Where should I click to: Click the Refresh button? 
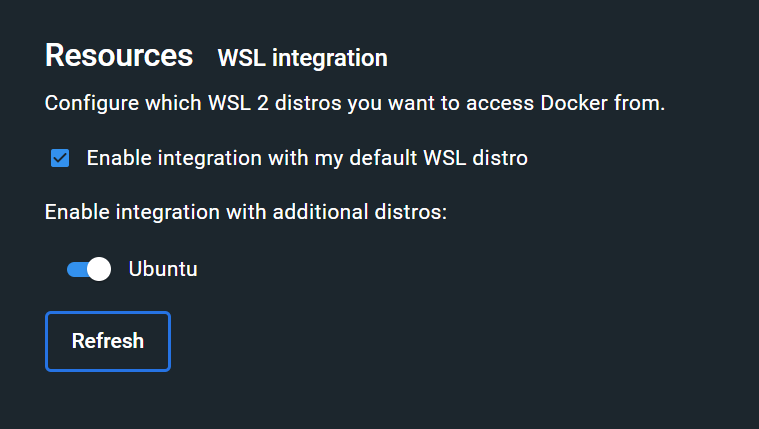point(108,341)
